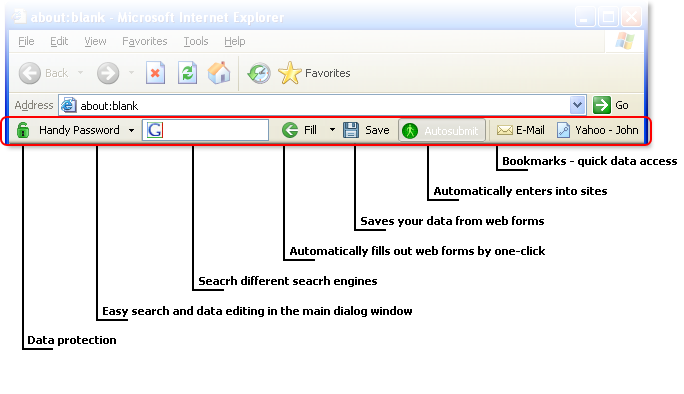Go to the Home page icon
684x394 pixels.
pyautogui.click(x=219, y=73)
